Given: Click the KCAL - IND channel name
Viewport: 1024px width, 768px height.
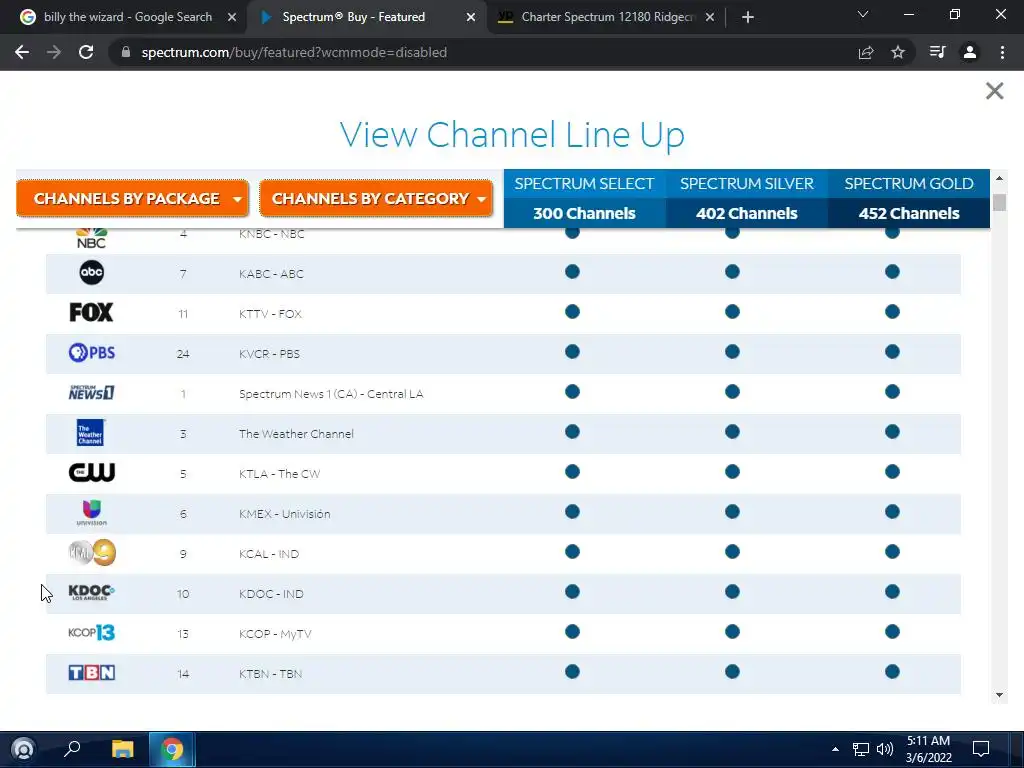Looking at the screenshot, I should pyautogui.click(x=269, y=554).
